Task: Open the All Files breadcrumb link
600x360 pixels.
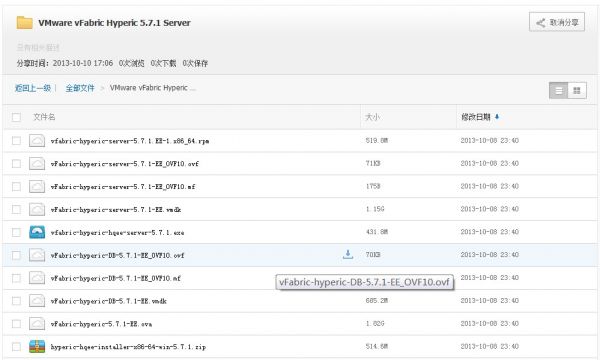Action: pos(80,88)
